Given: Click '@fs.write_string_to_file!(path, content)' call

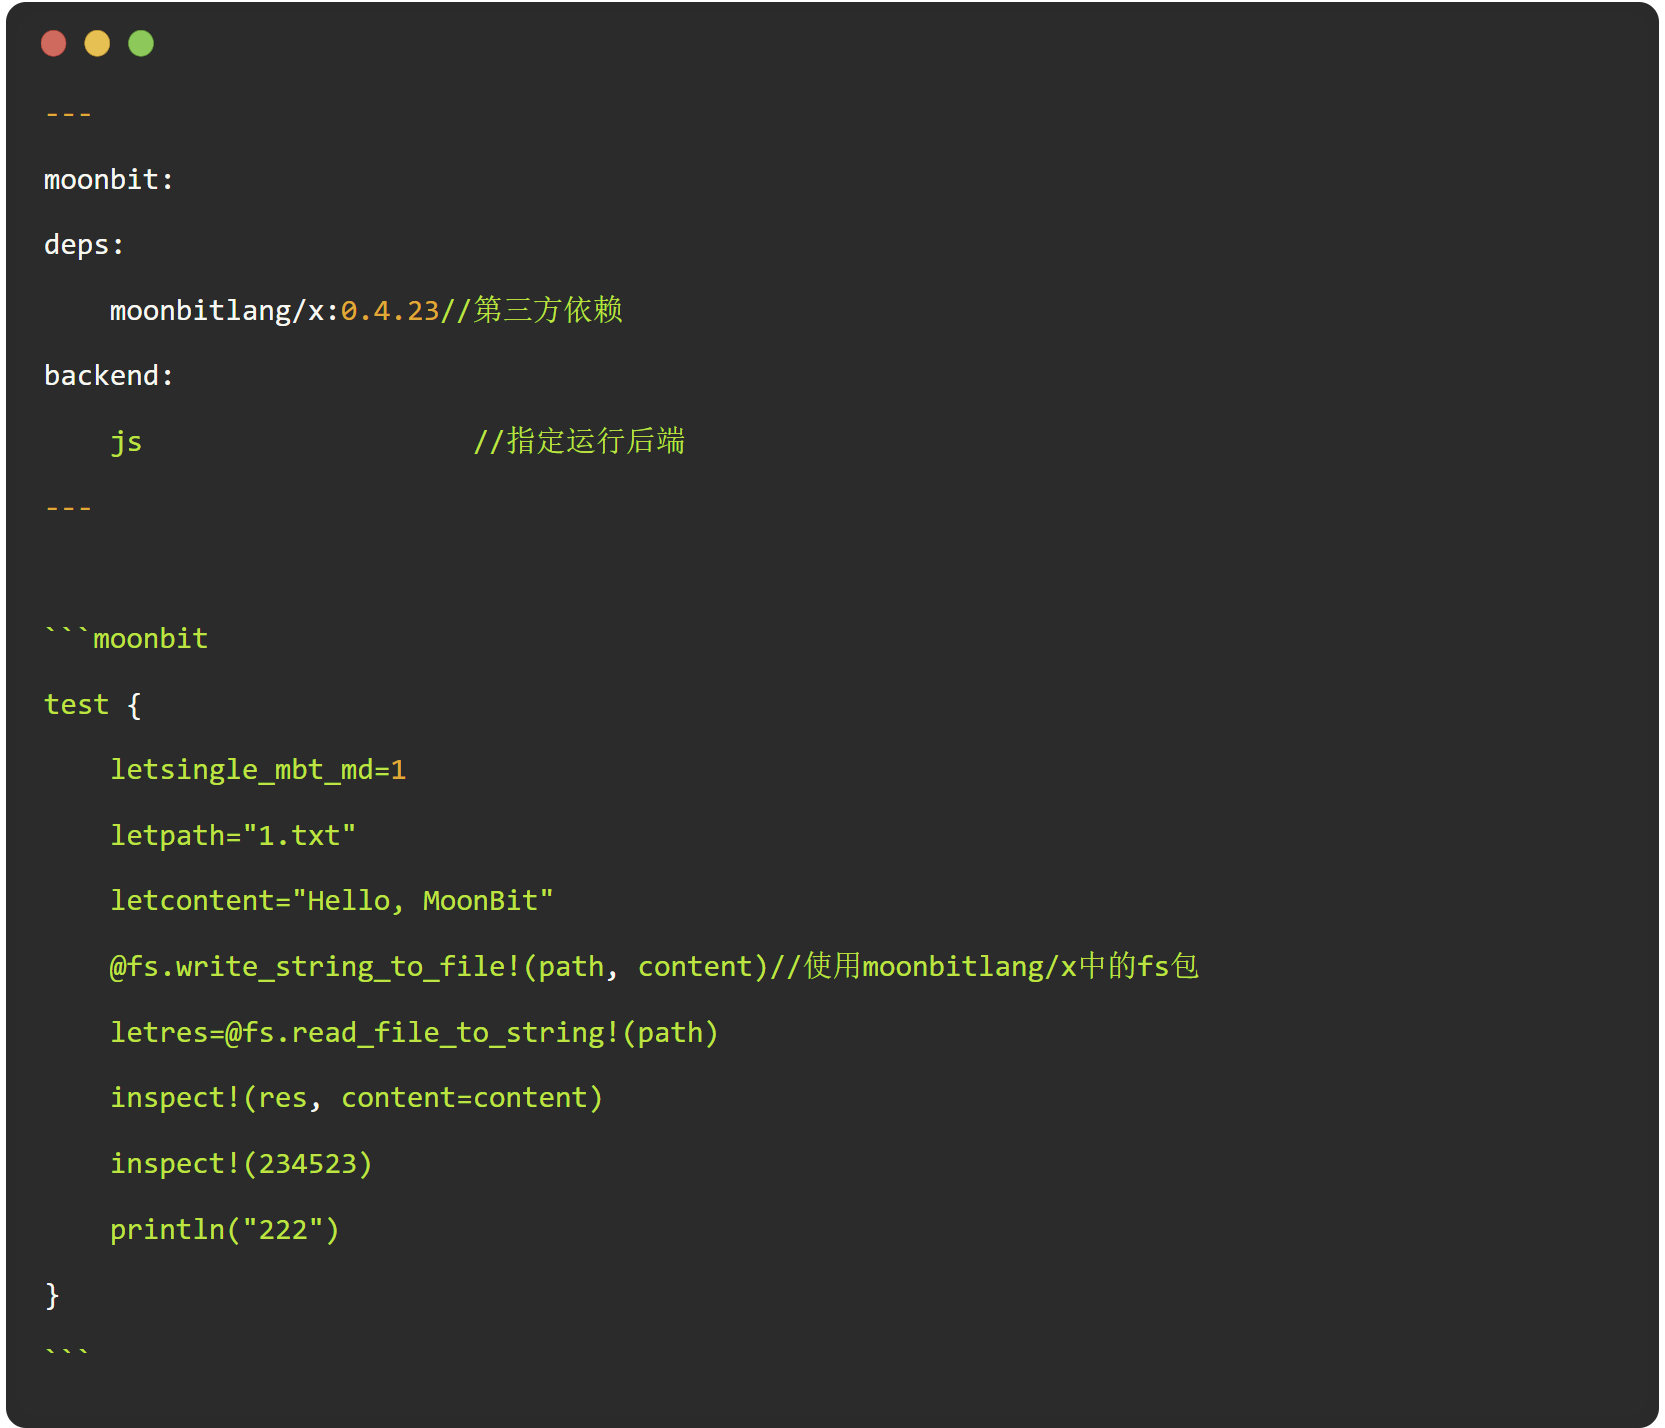Looking at the screenshot, I should coord(438,967).
